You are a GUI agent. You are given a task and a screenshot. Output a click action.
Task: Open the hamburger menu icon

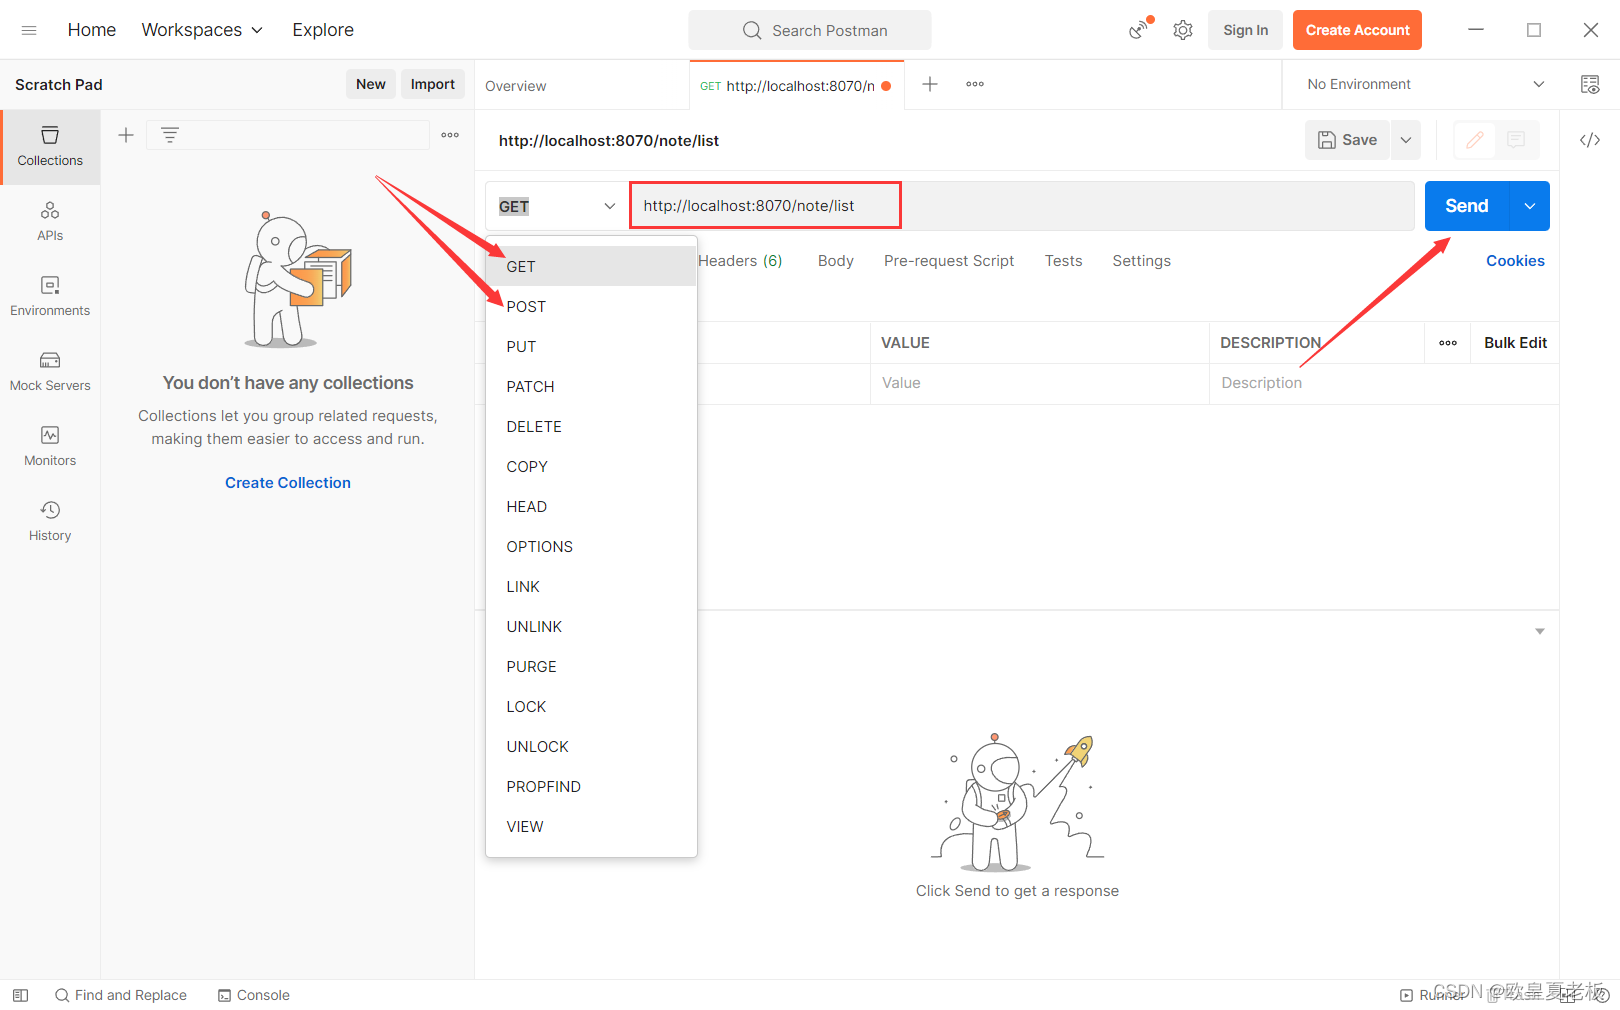[x=29, y=30]
